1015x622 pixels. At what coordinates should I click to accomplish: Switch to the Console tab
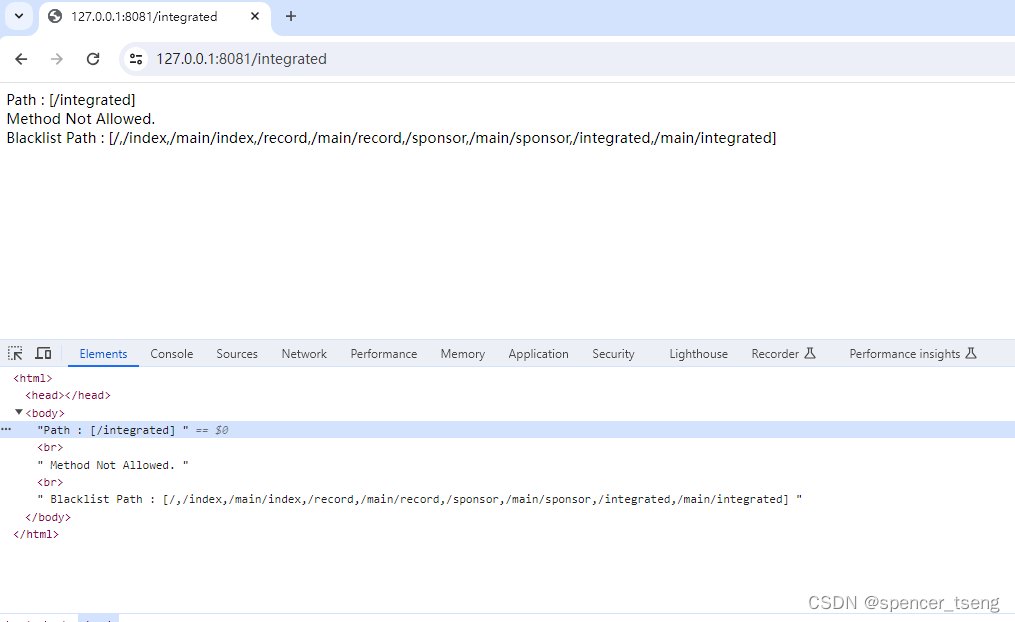[171, 353]
